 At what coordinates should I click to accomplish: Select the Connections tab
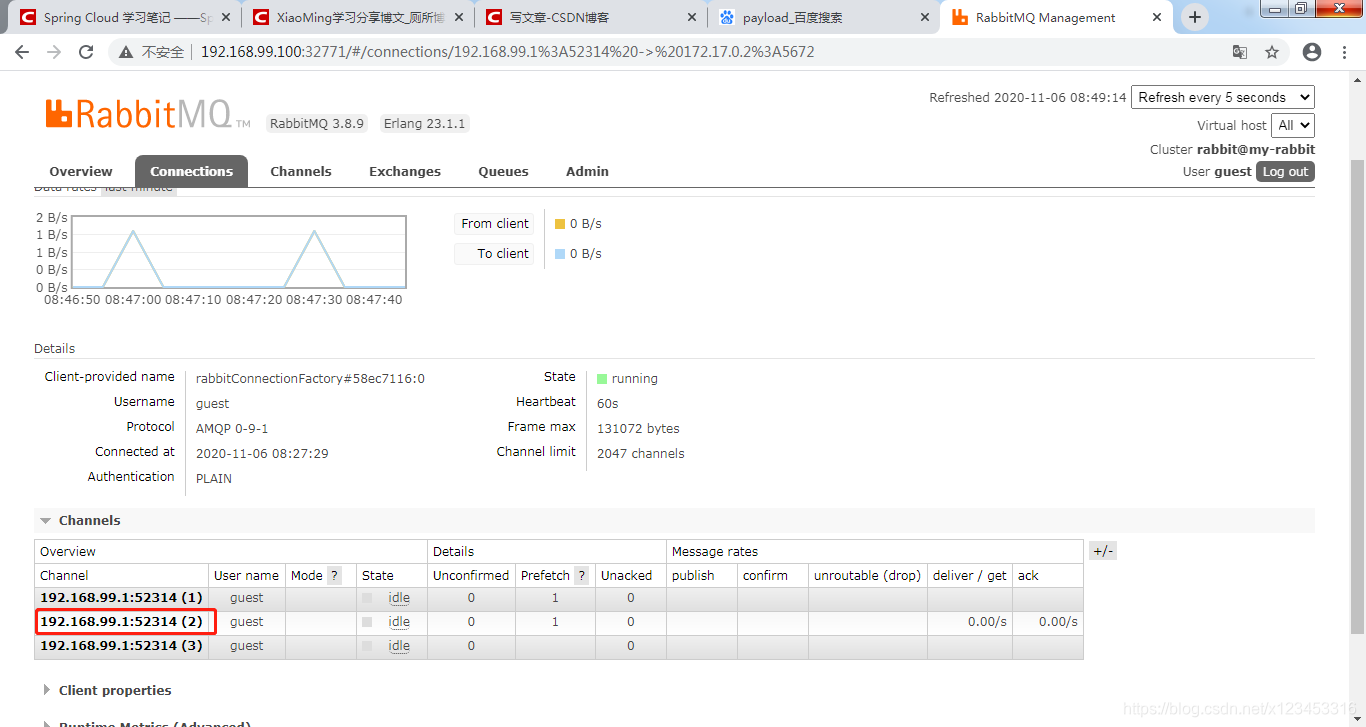(x=191, y=171)
